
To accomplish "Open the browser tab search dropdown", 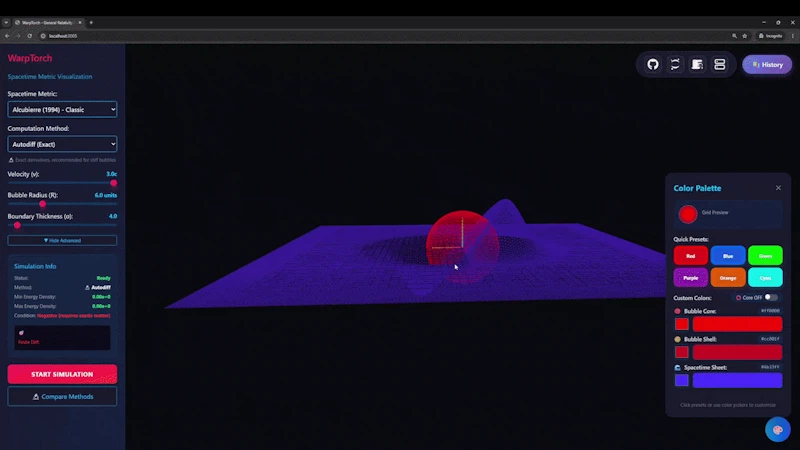I will (6, 22).
